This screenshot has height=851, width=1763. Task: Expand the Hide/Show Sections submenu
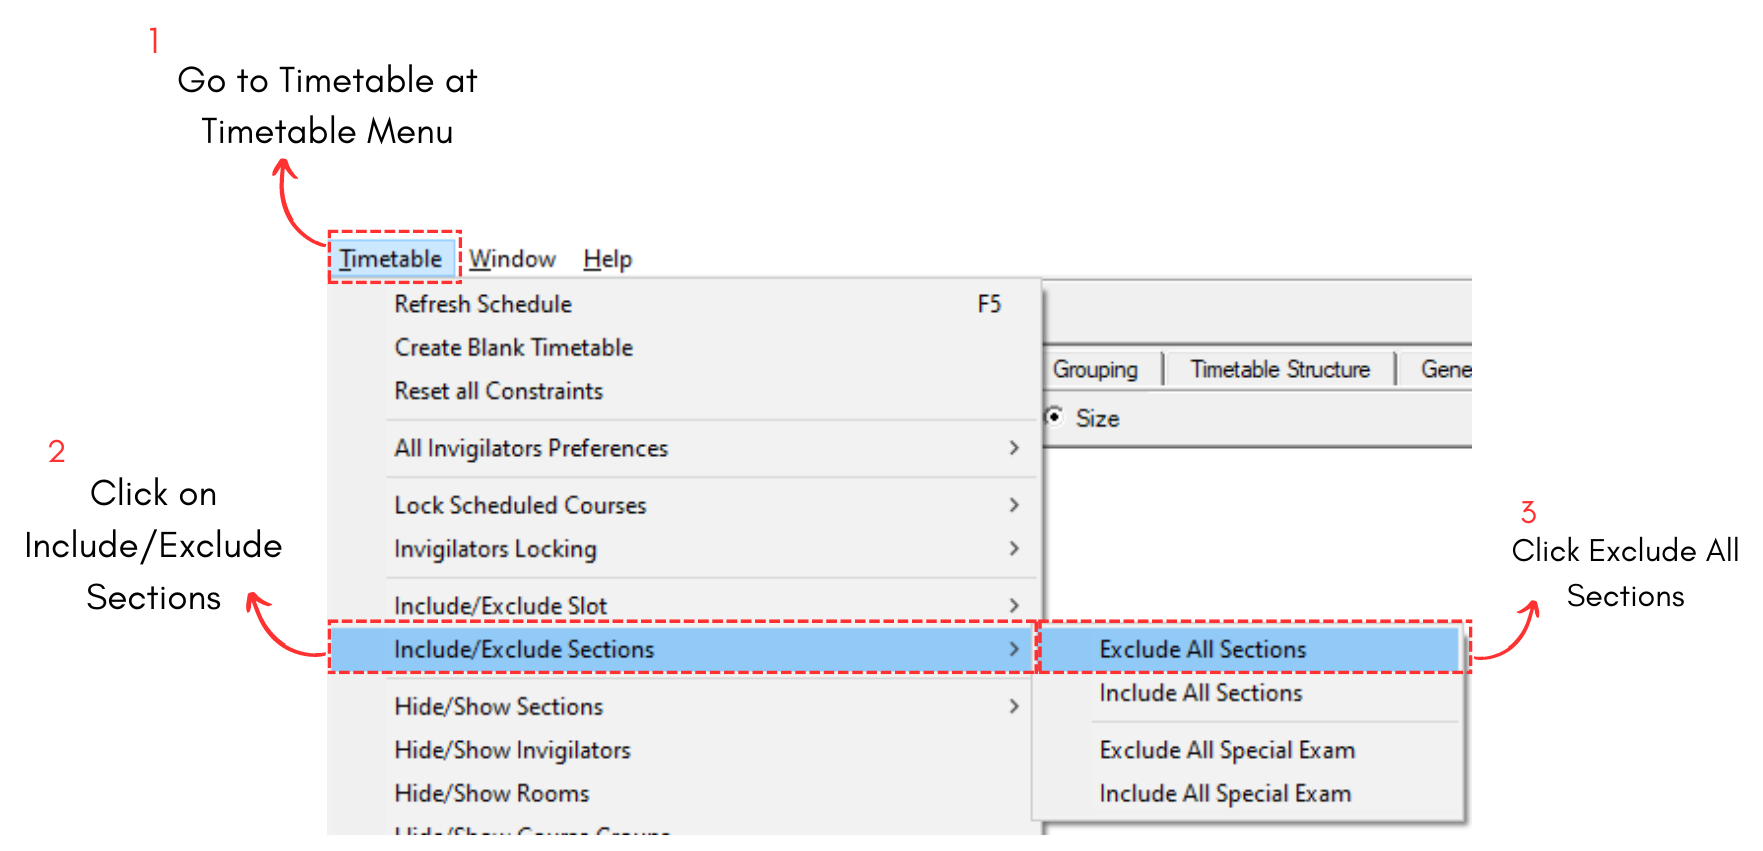tap(498, 706)
